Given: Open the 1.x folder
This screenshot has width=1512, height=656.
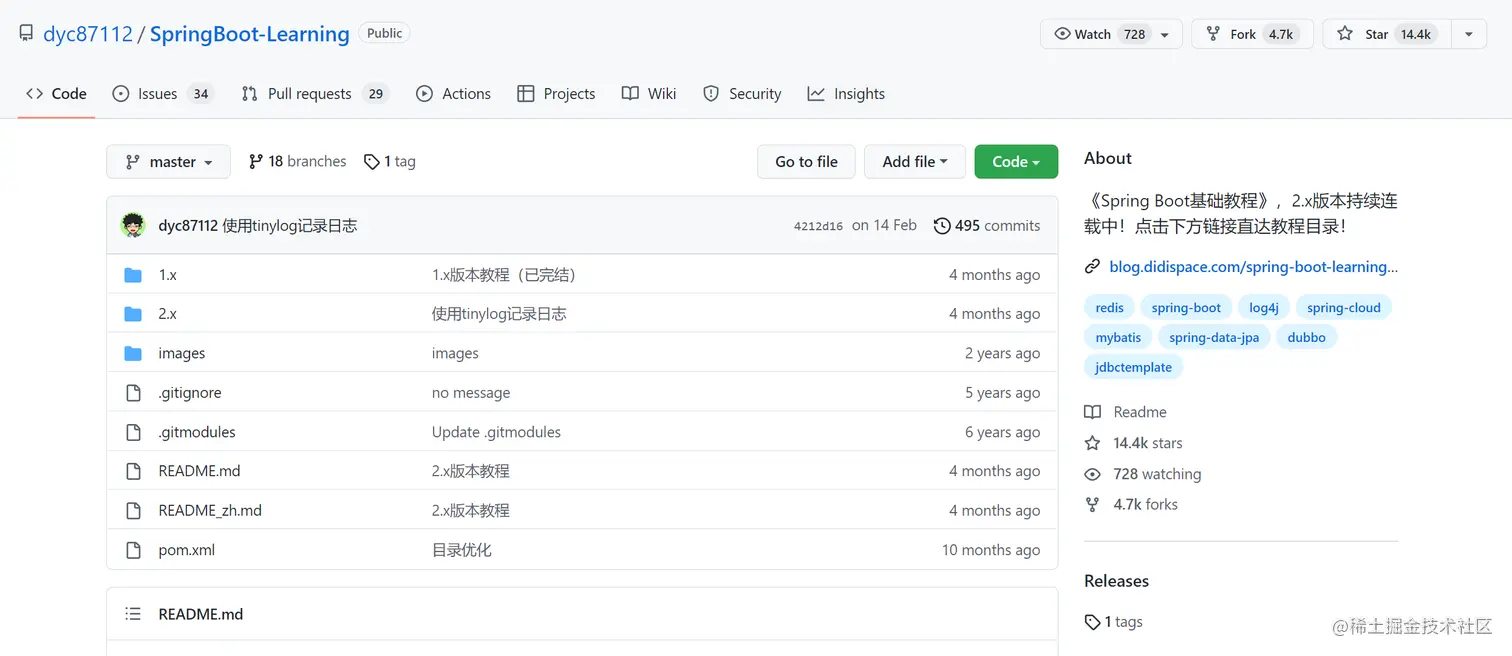Looking at the screenshot, I should [167, 275].
